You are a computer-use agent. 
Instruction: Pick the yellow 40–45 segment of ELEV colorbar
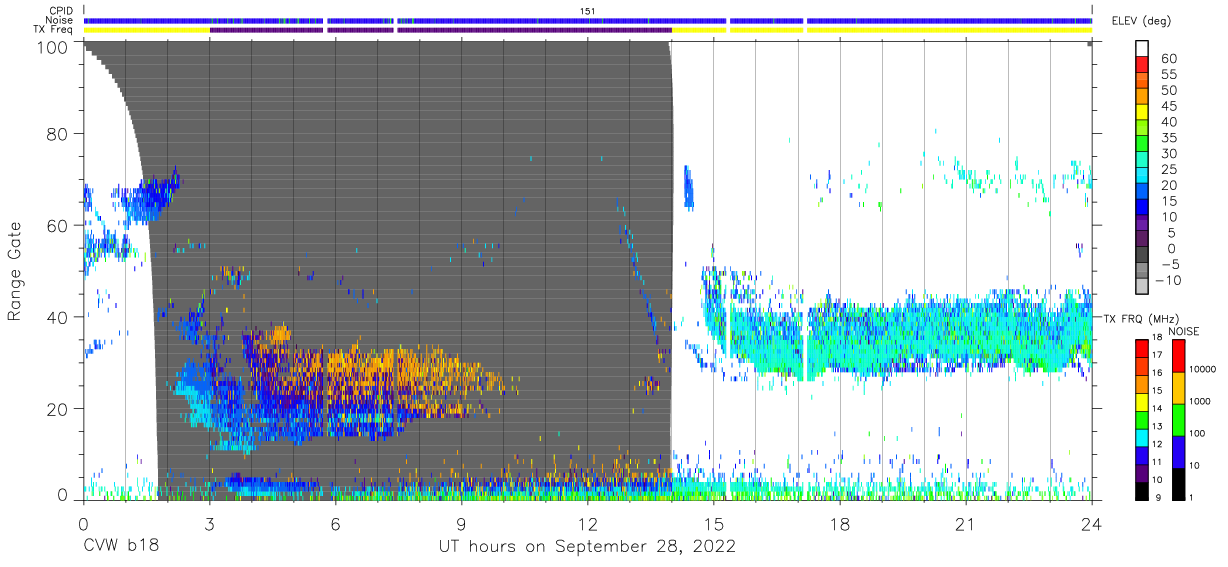point(1142,113)
